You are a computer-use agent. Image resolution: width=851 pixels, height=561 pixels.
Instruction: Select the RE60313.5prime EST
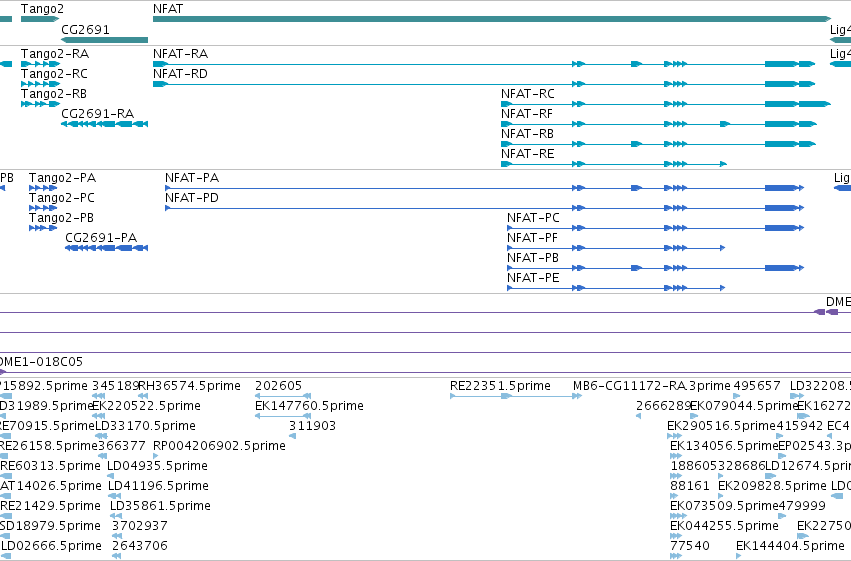(x=5, y=476)
